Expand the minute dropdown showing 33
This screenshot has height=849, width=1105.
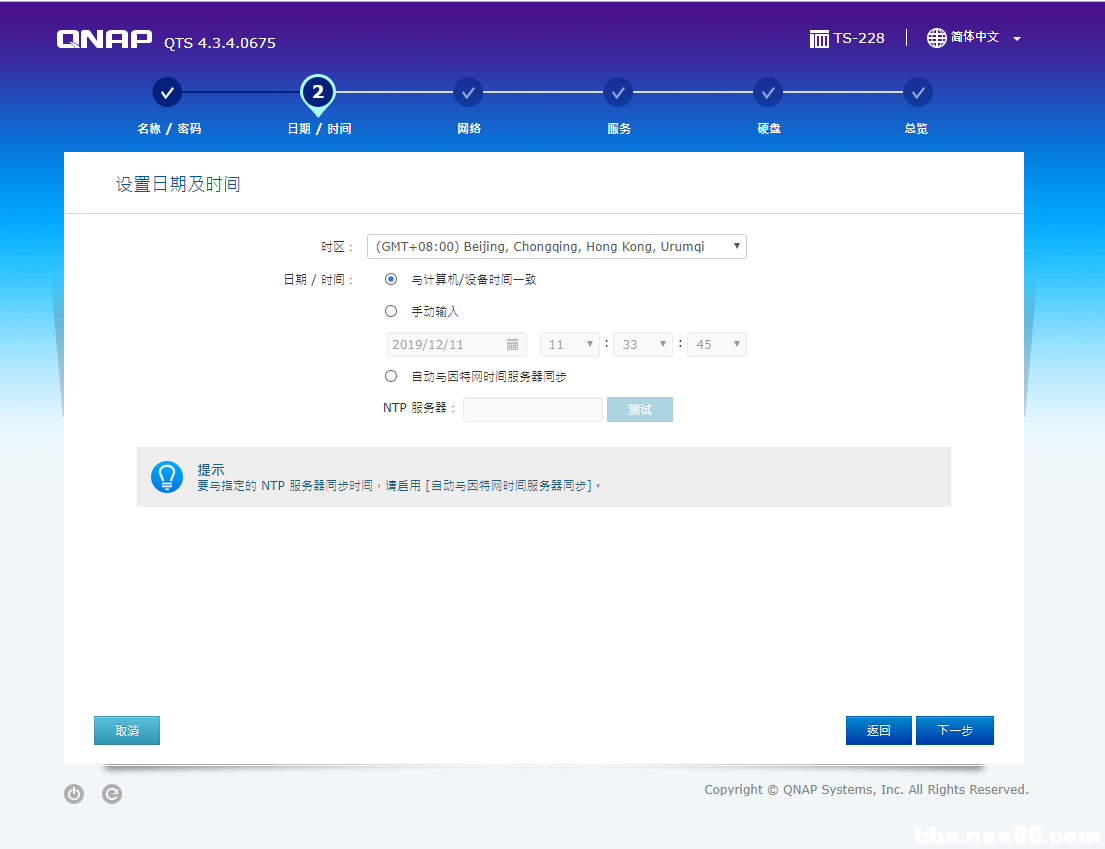coord(643,344)
